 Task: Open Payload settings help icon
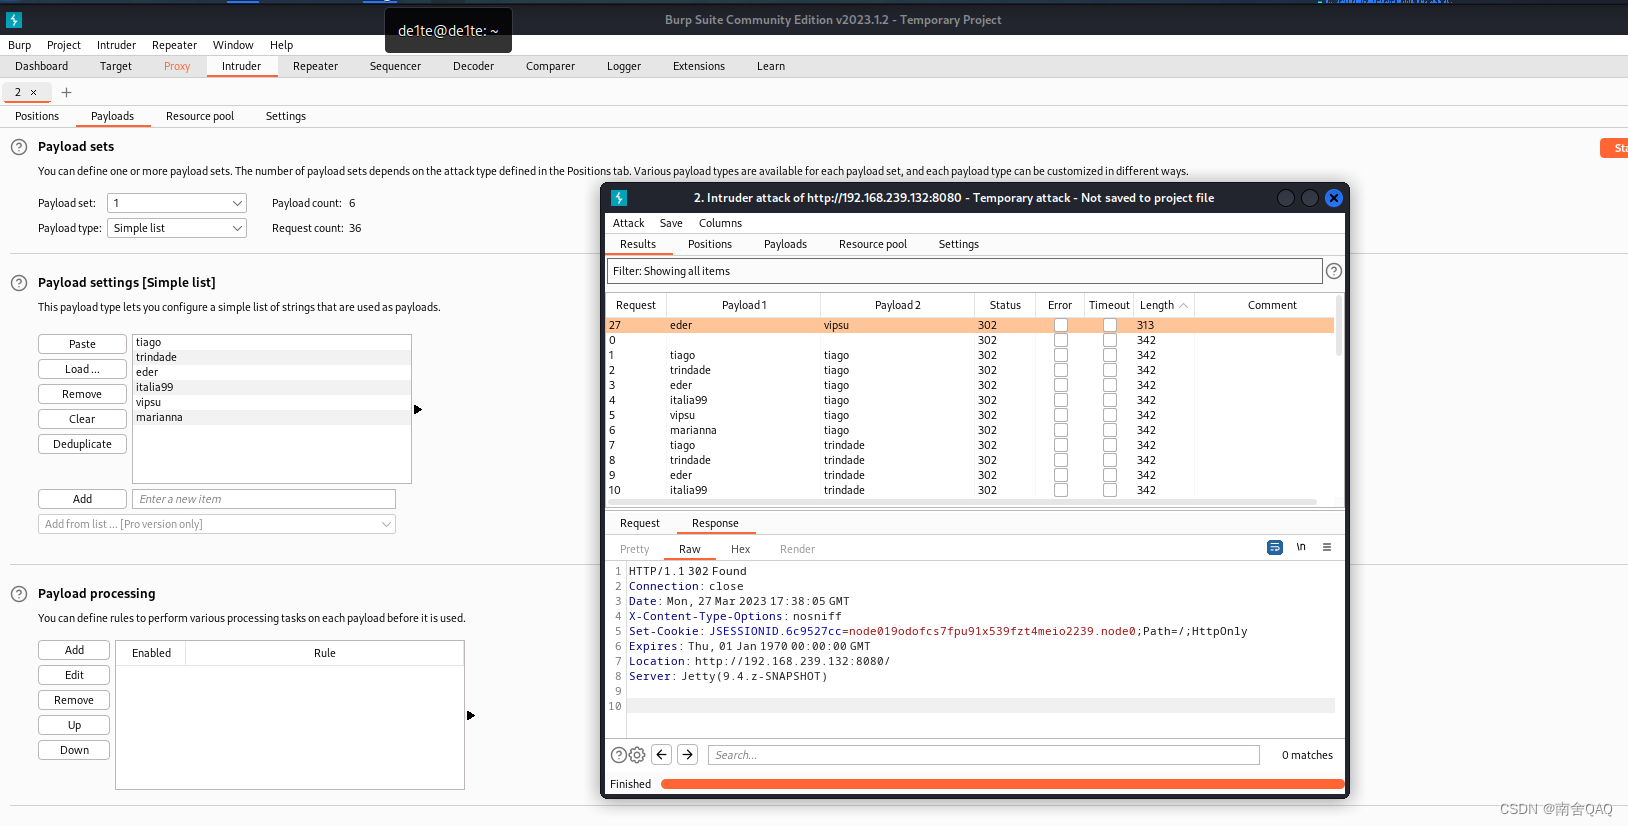pyautogui.click(x=19, y=283)
